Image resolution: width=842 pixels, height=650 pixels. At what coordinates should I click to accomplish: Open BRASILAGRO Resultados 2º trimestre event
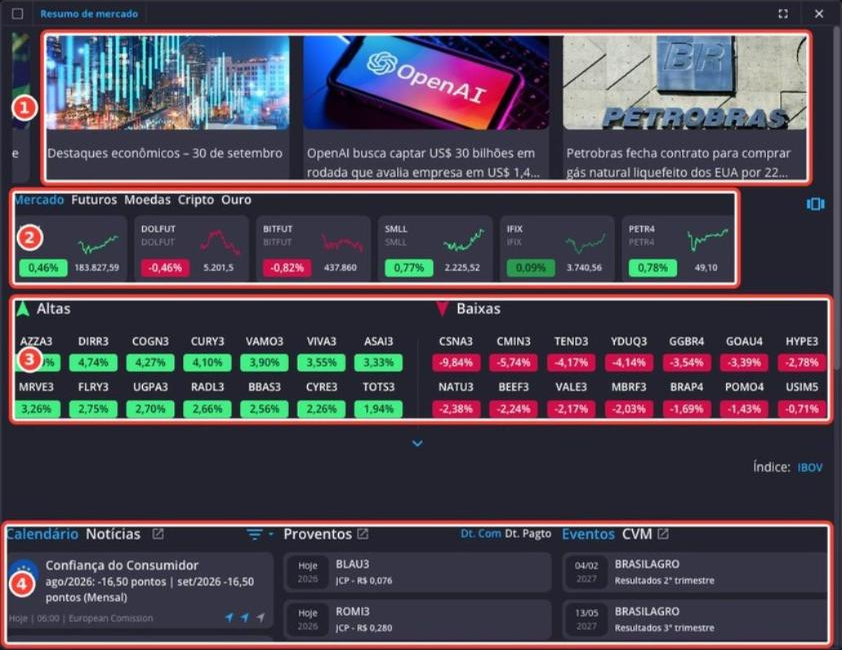(x=694, y=573)
